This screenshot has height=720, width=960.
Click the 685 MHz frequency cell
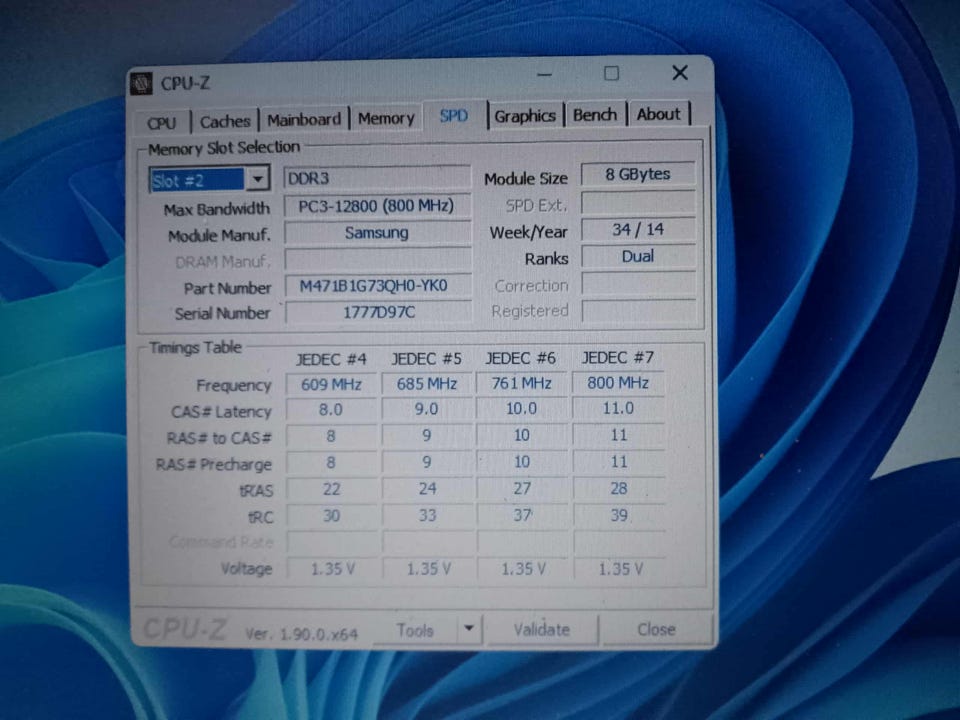[x=427, y=384]
